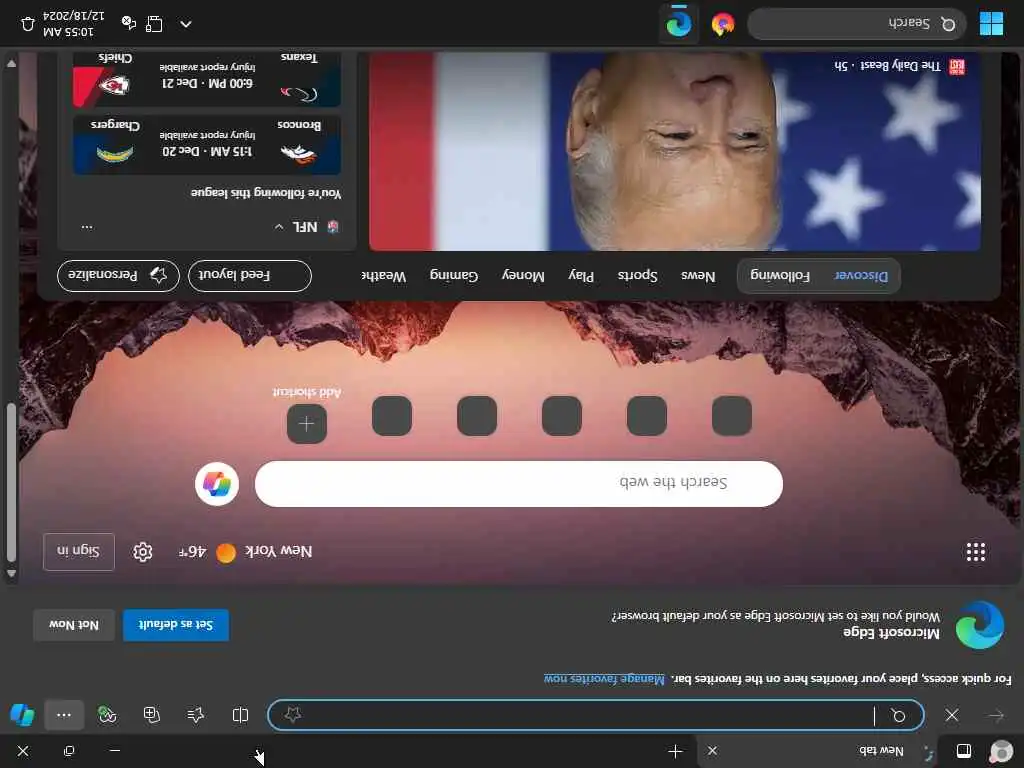Open the tab actions menu icon
The height and width of the screenshot is (768, 1024).
964,751
